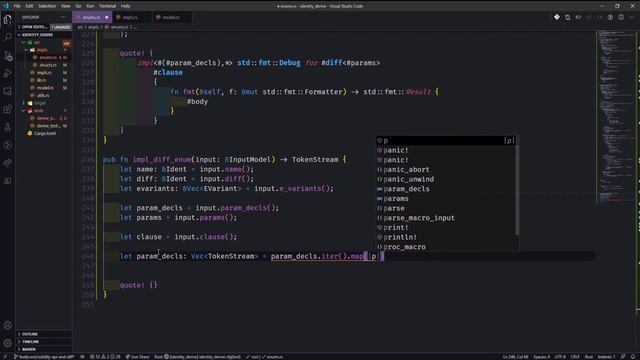Open the Testing flask view
The width and height of the screenshot is (640, 360).
[x=7, y=127]
